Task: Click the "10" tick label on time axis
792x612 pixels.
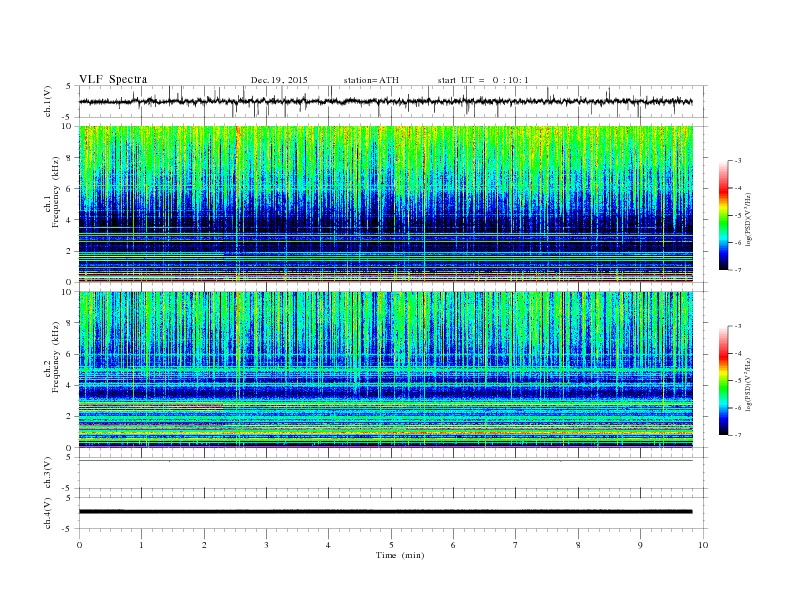Action: point(703,545)
